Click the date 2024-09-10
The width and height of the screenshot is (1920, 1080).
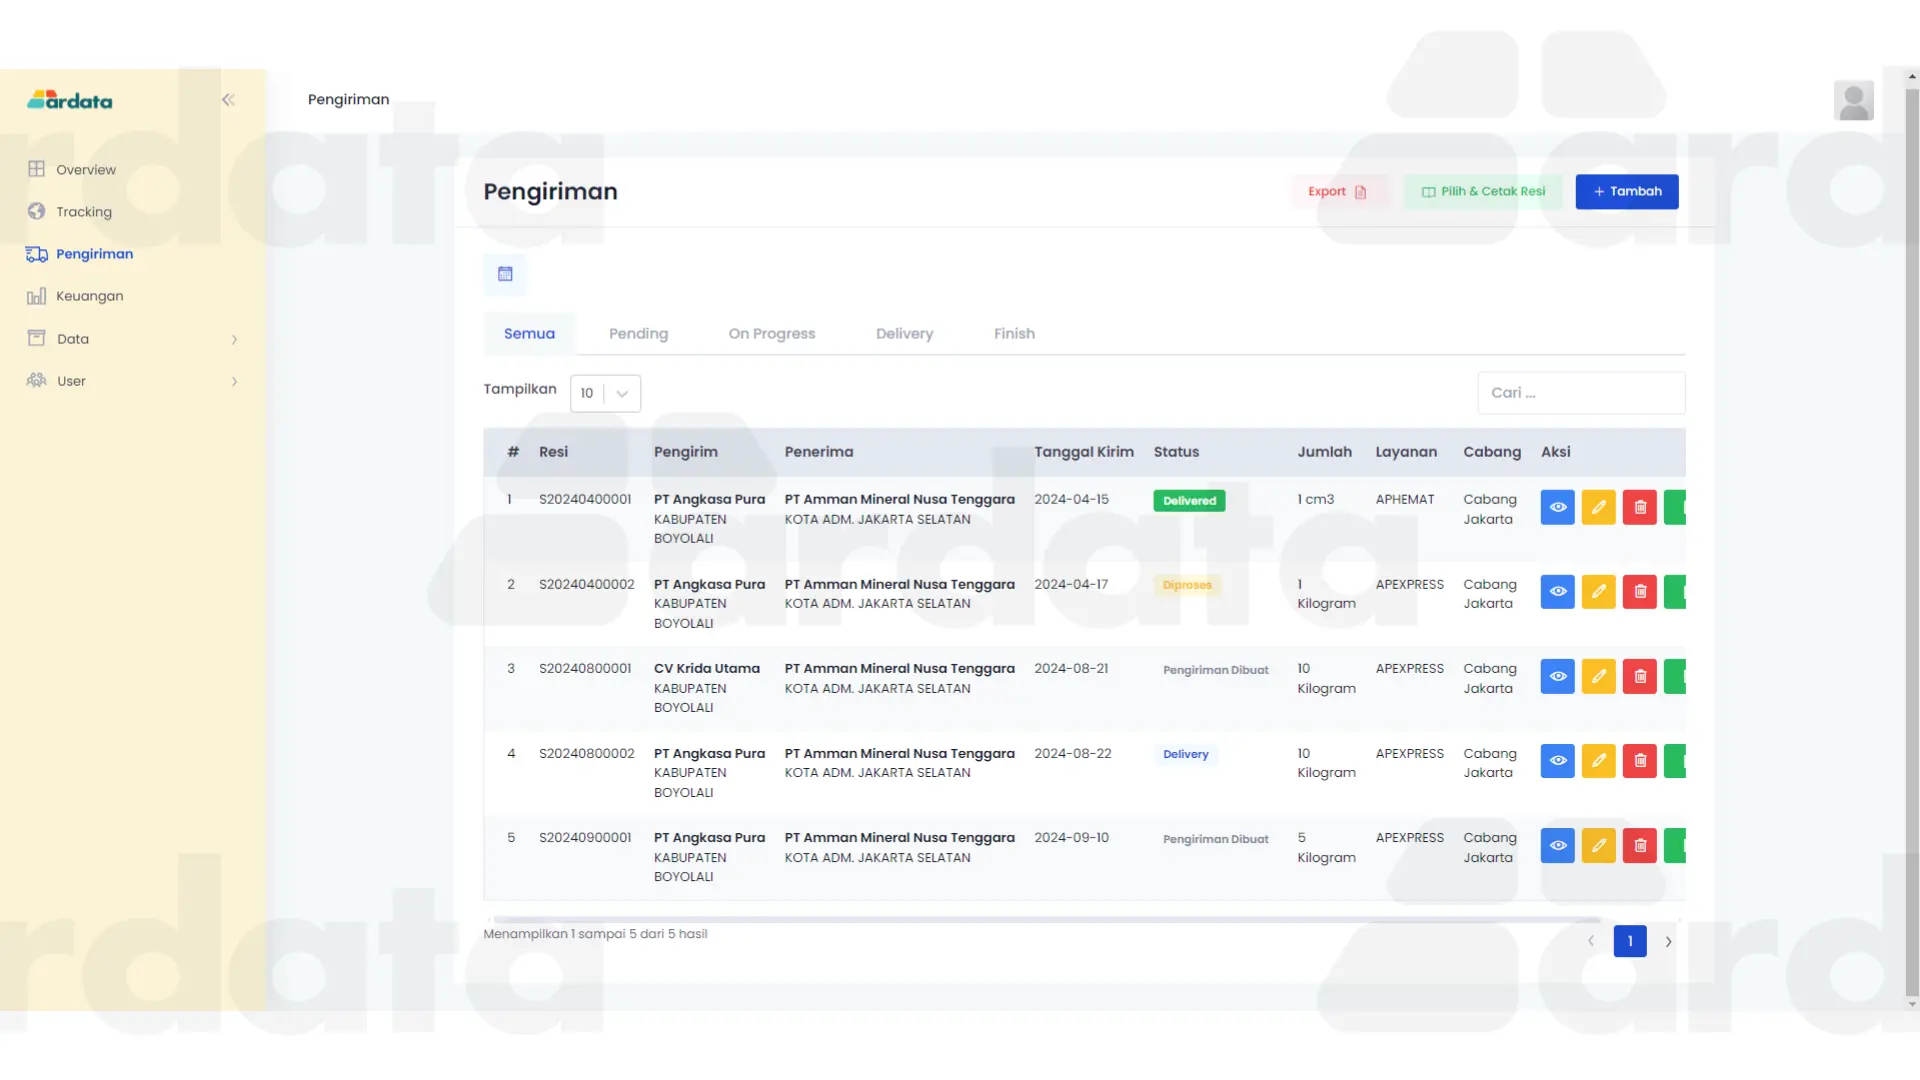(1071, 838)
